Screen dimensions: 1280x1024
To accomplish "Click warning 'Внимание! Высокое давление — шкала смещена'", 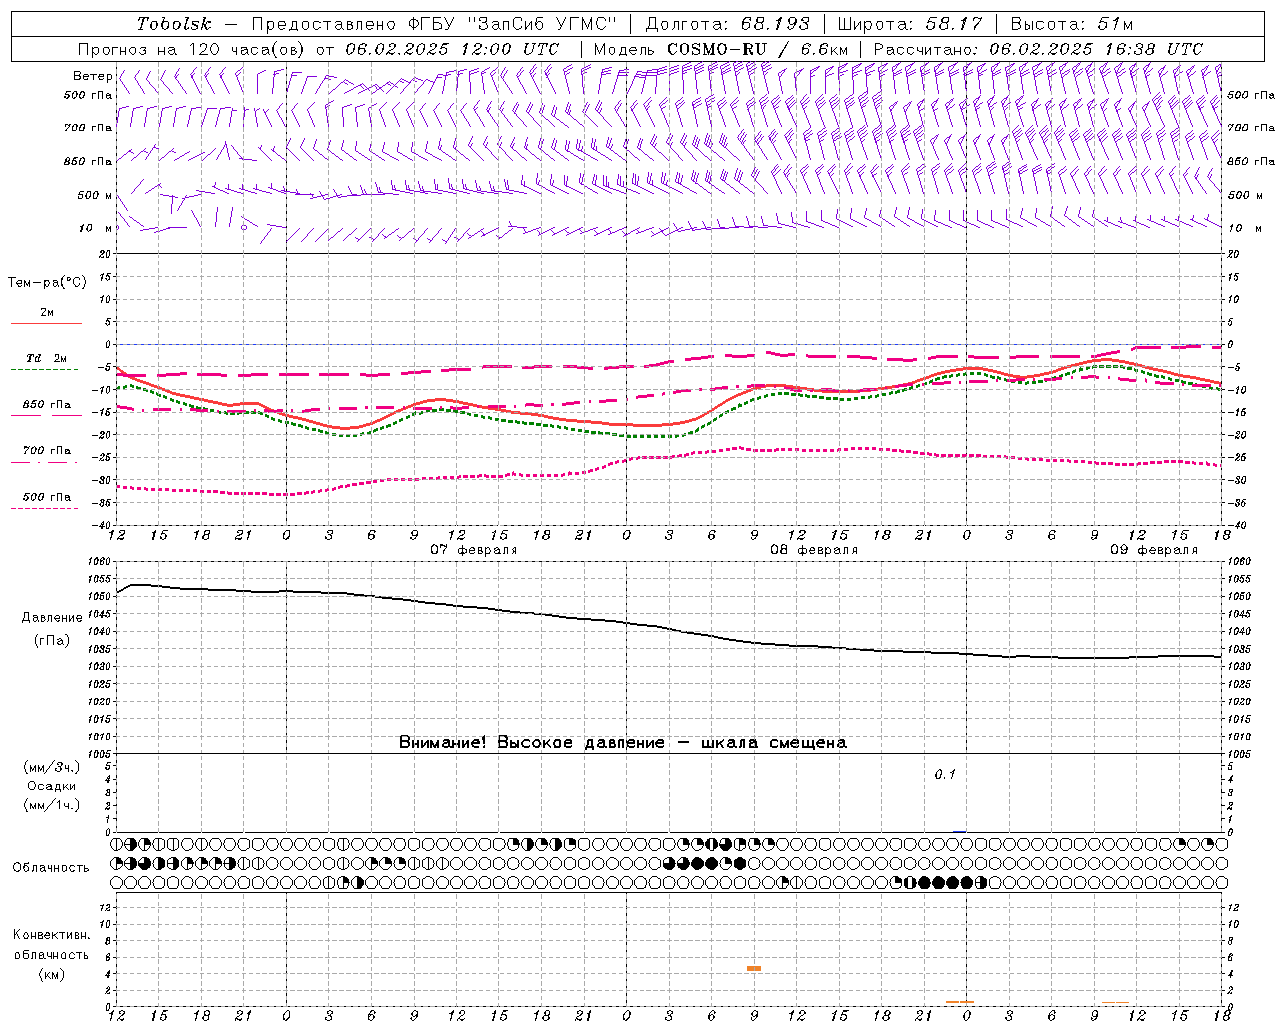I will pyautogui.click(x=623, y=743).
